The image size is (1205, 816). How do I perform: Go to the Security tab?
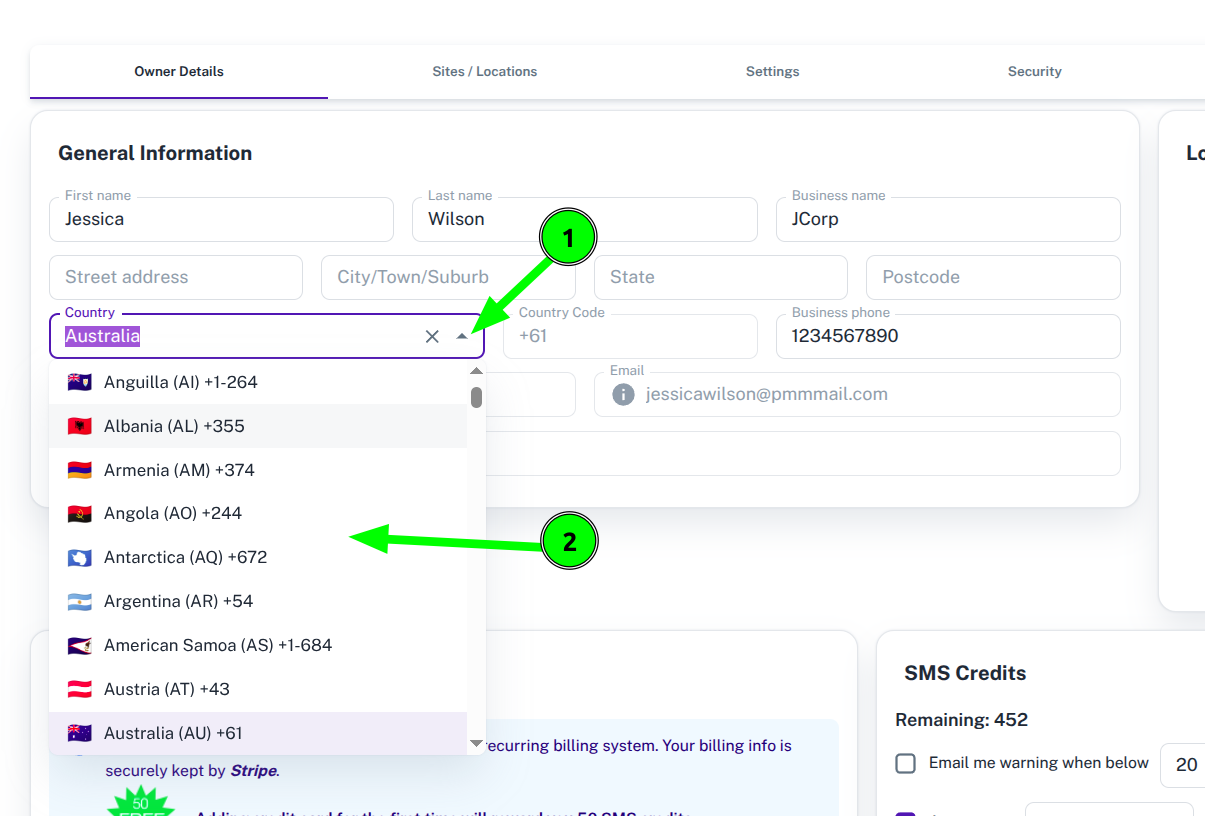[x=1035, y=72]
